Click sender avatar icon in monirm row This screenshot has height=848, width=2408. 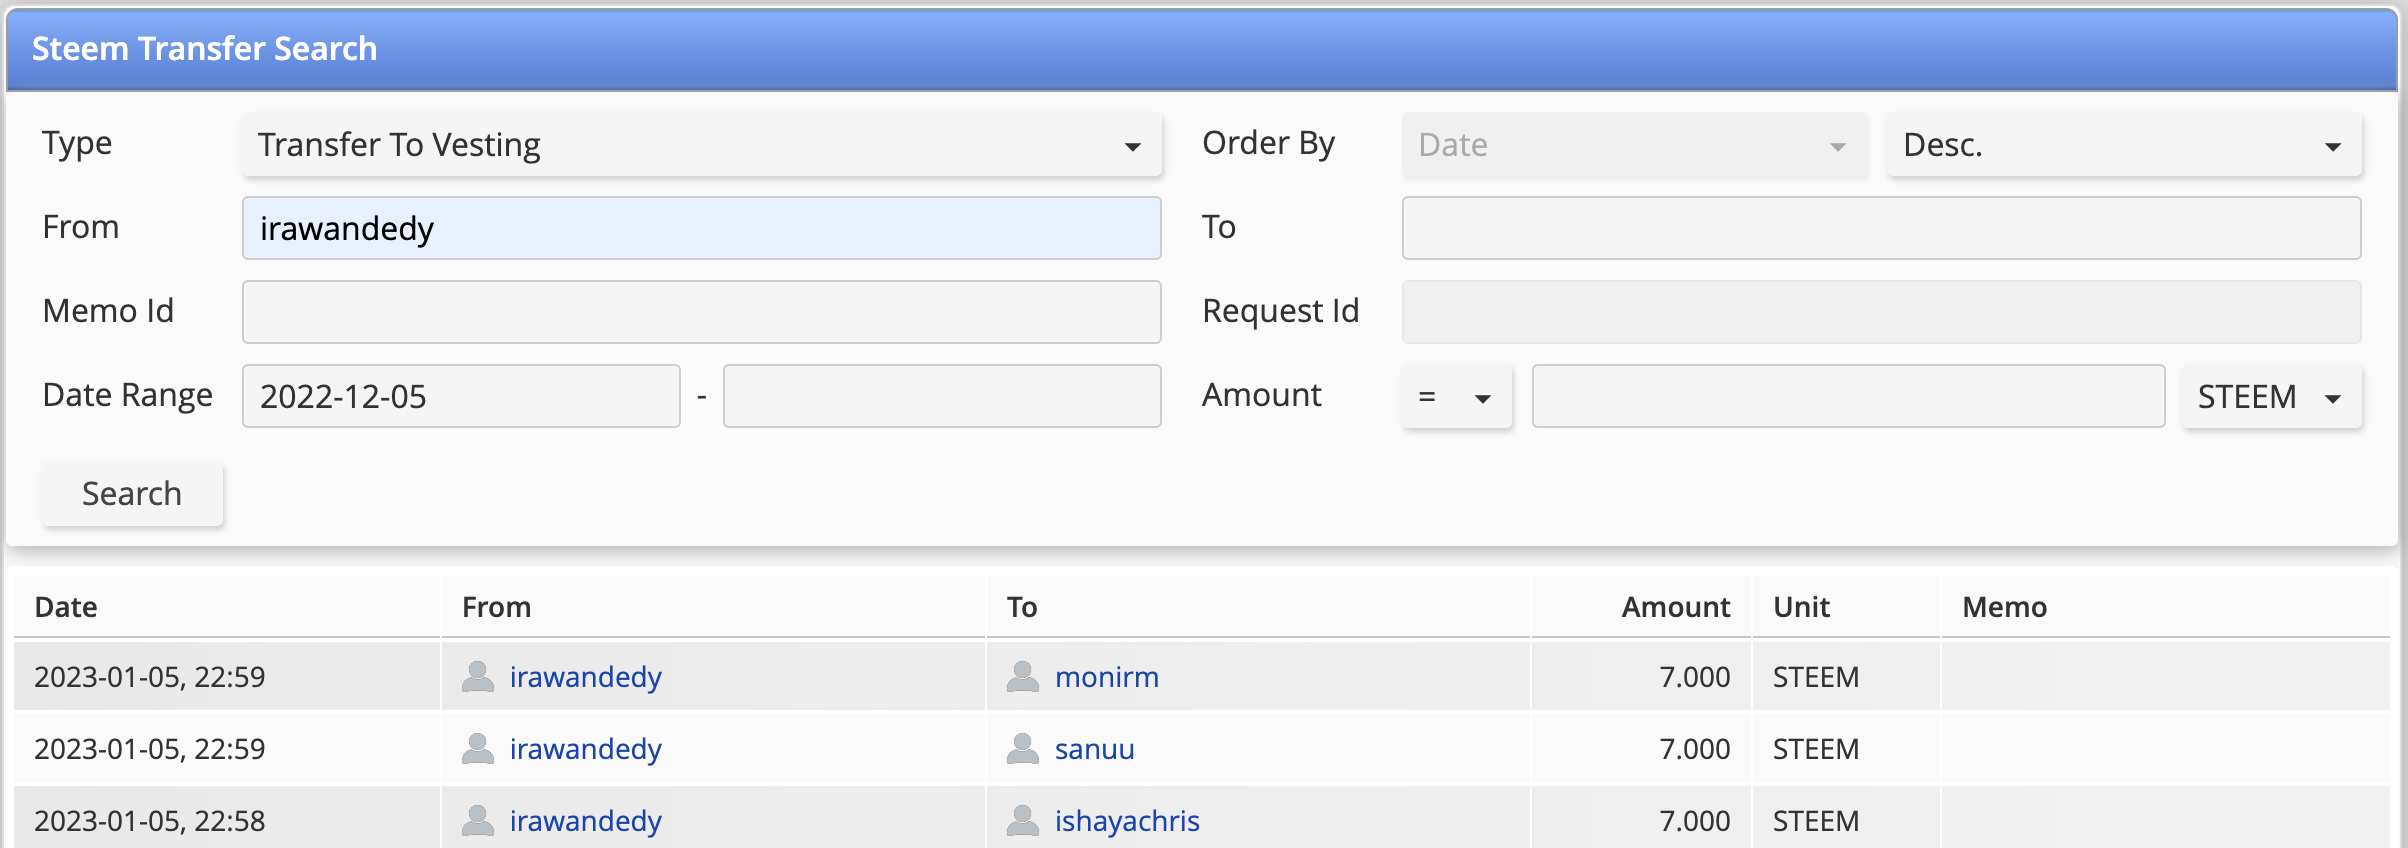[478, 677]
